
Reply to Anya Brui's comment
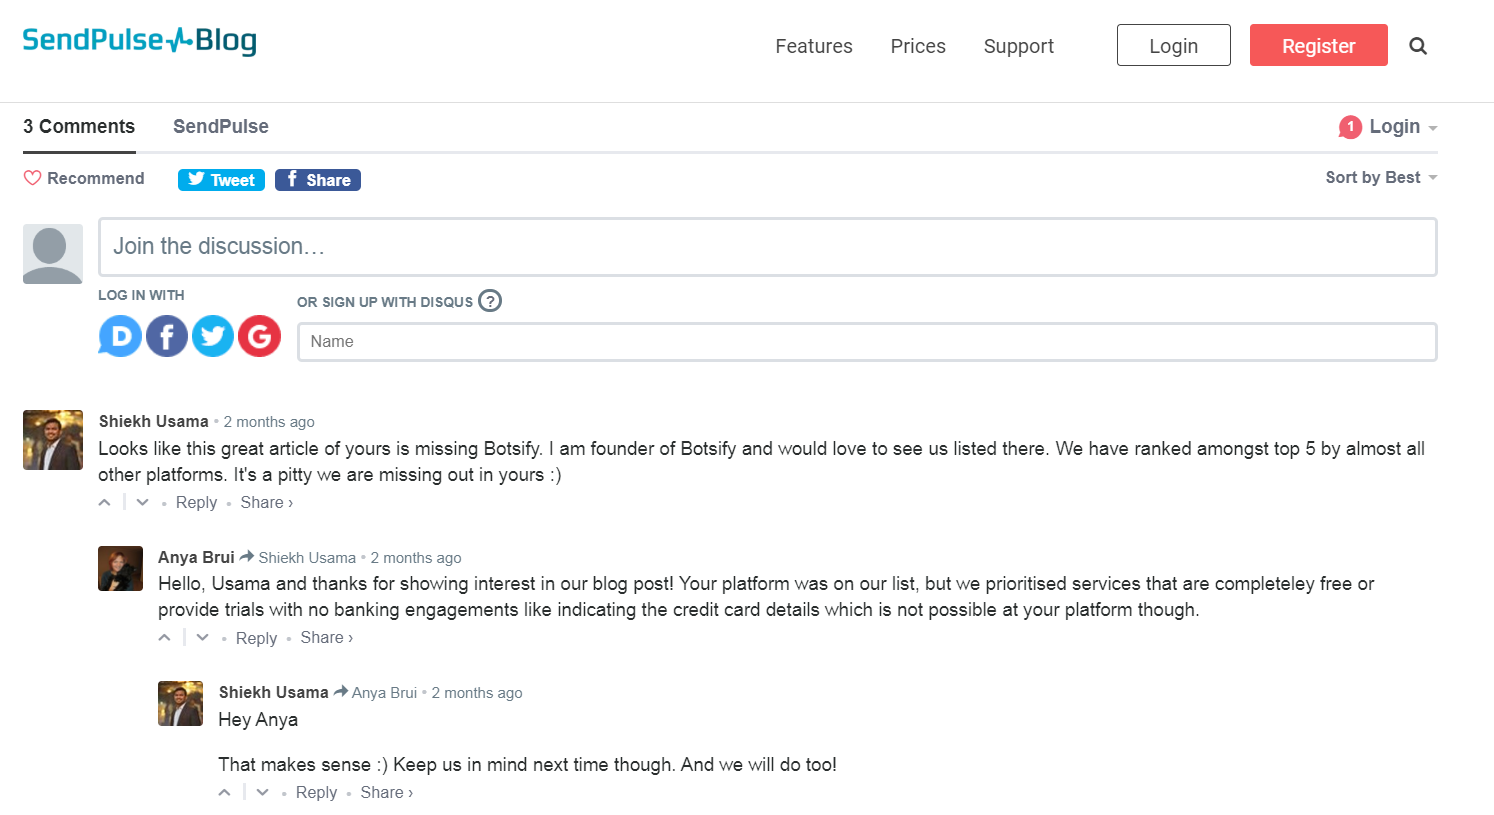(256, 638)
